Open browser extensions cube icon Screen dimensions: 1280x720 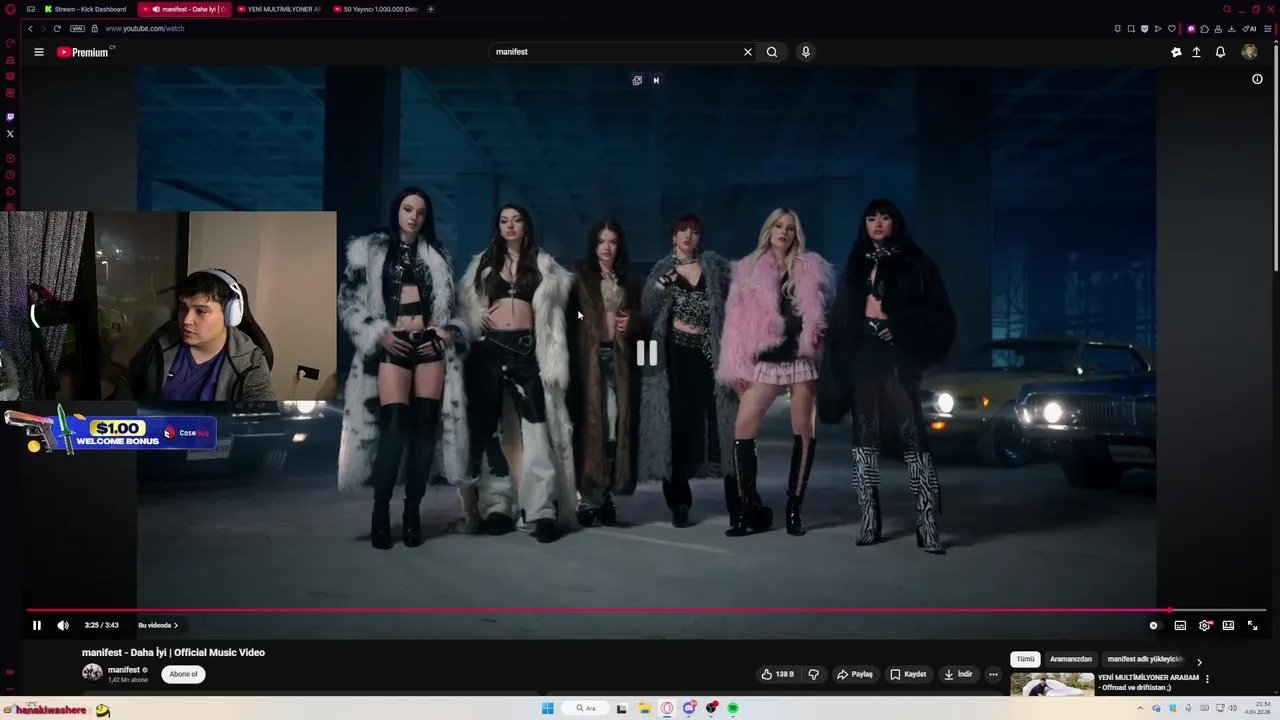pos(1204,28)
